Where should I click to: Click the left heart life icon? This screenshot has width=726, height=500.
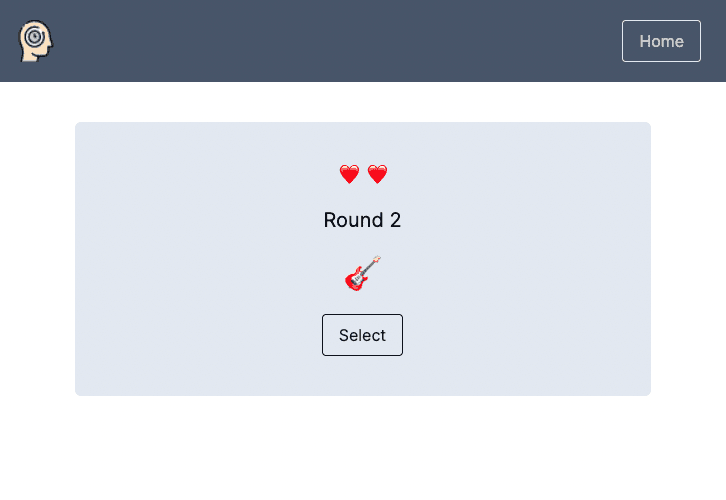[349, 175]
